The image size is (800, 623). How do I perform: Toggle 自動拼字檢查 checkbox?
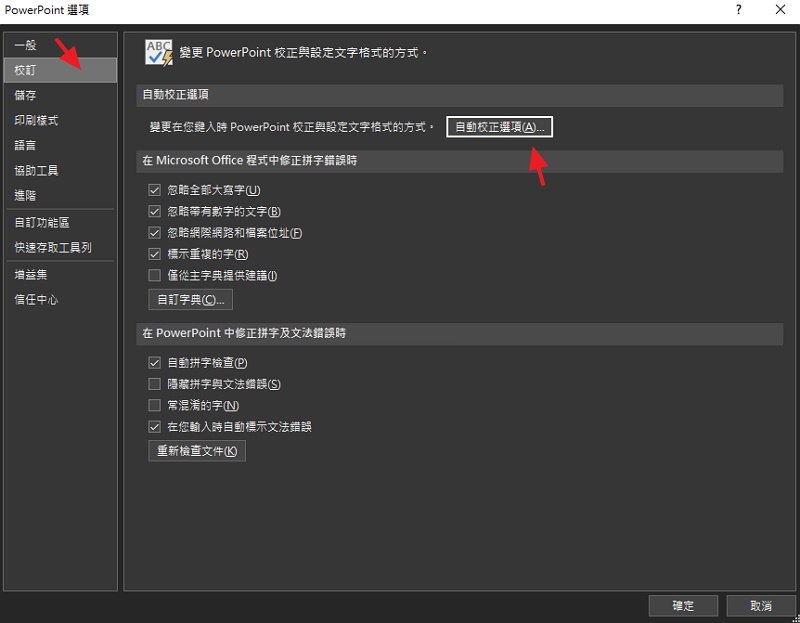(154, 363)
